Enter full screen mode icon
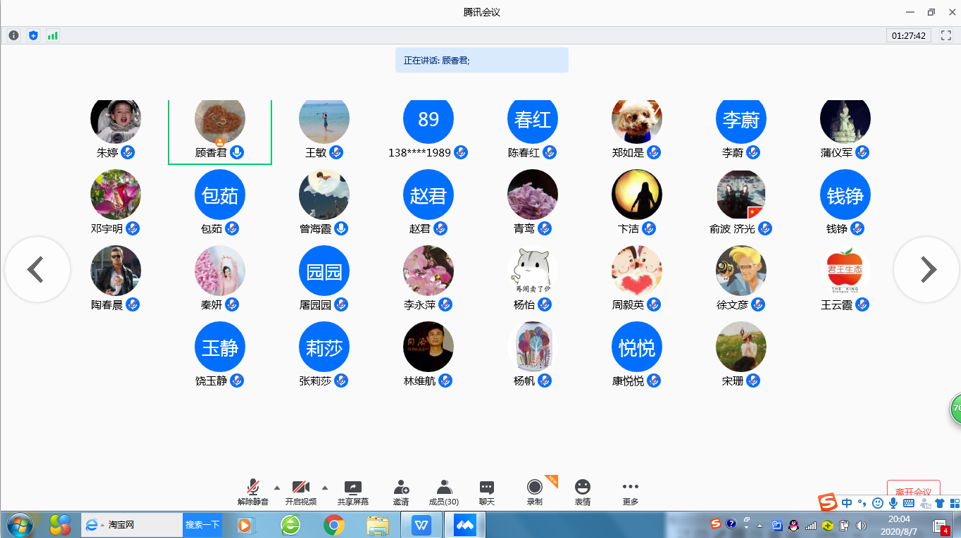Screen dimensions: 961x538 (946, 36)
